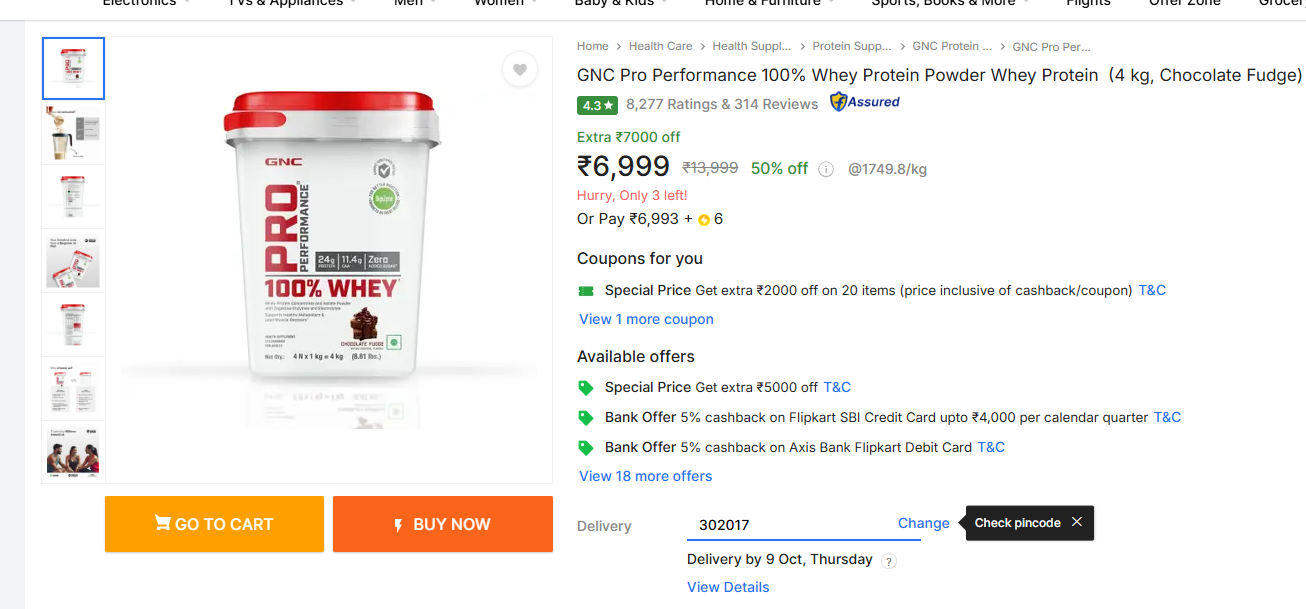Click the delivery date help question icon
The image size is (1306, 609).
pyautogui.click(x=889, y=561)
